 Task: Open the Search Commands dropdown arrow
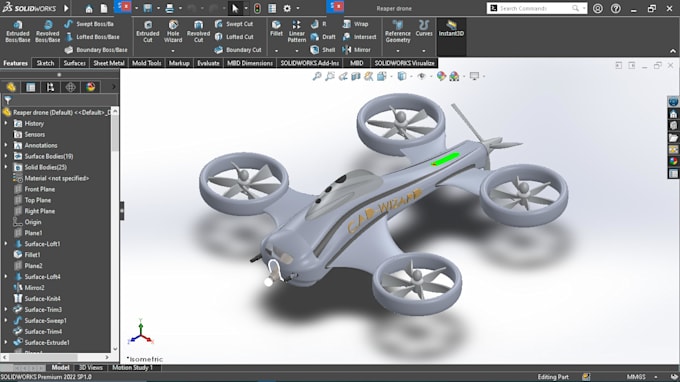[584, 8]
